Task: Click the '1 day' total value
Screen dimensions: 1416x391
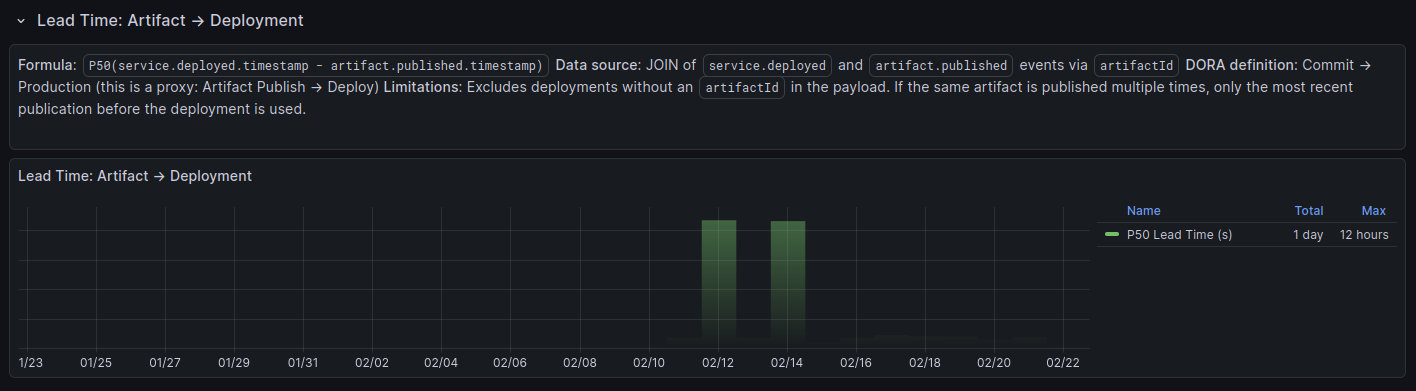Action: (x=1308, y=235)
